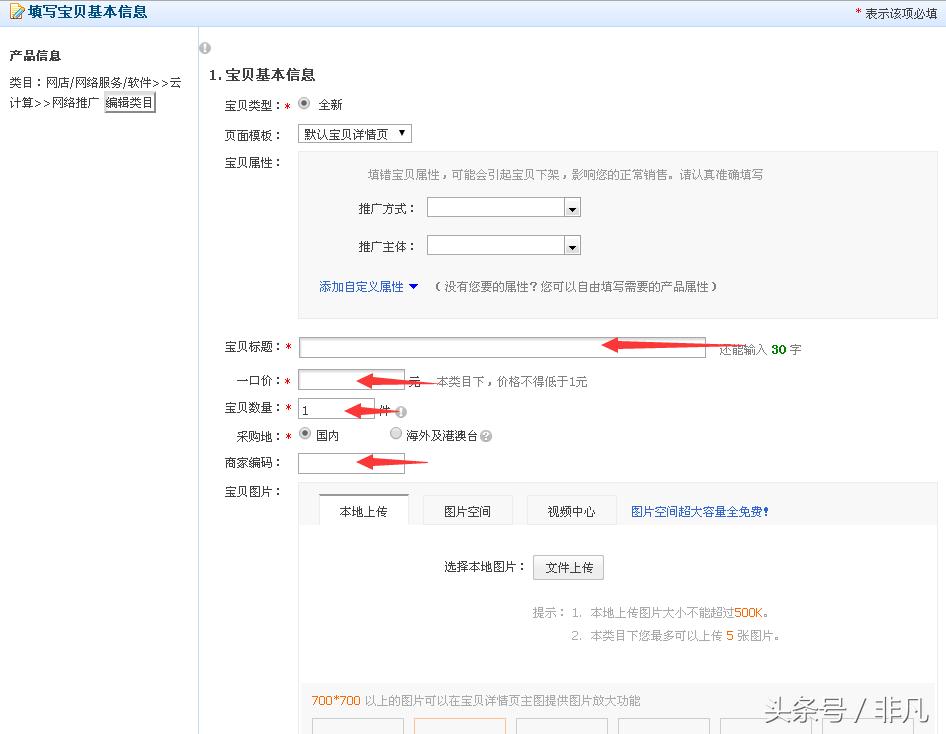Viewport: 946px width, 734px height.
Task: Click the info icon above the 宝贝基本信息 section
Action: 205,47
